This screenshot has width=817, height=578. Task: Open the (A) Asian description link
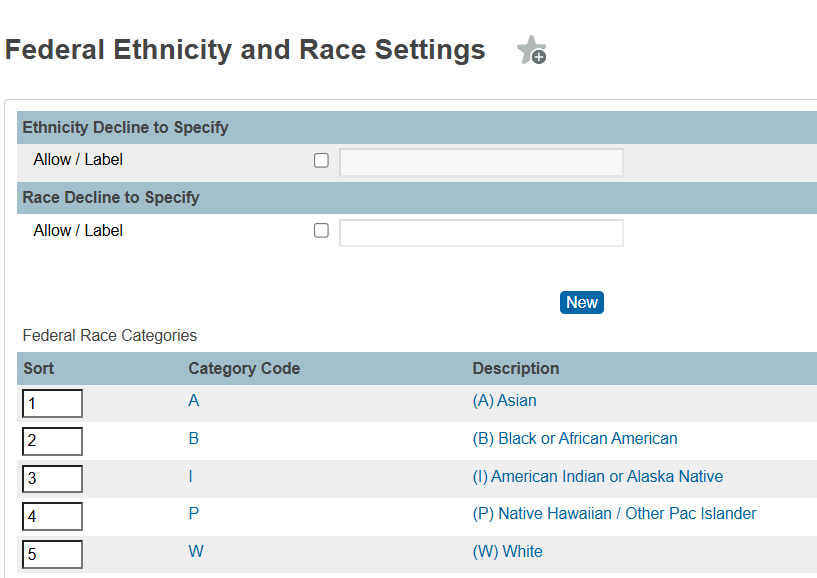coord(504,401)
